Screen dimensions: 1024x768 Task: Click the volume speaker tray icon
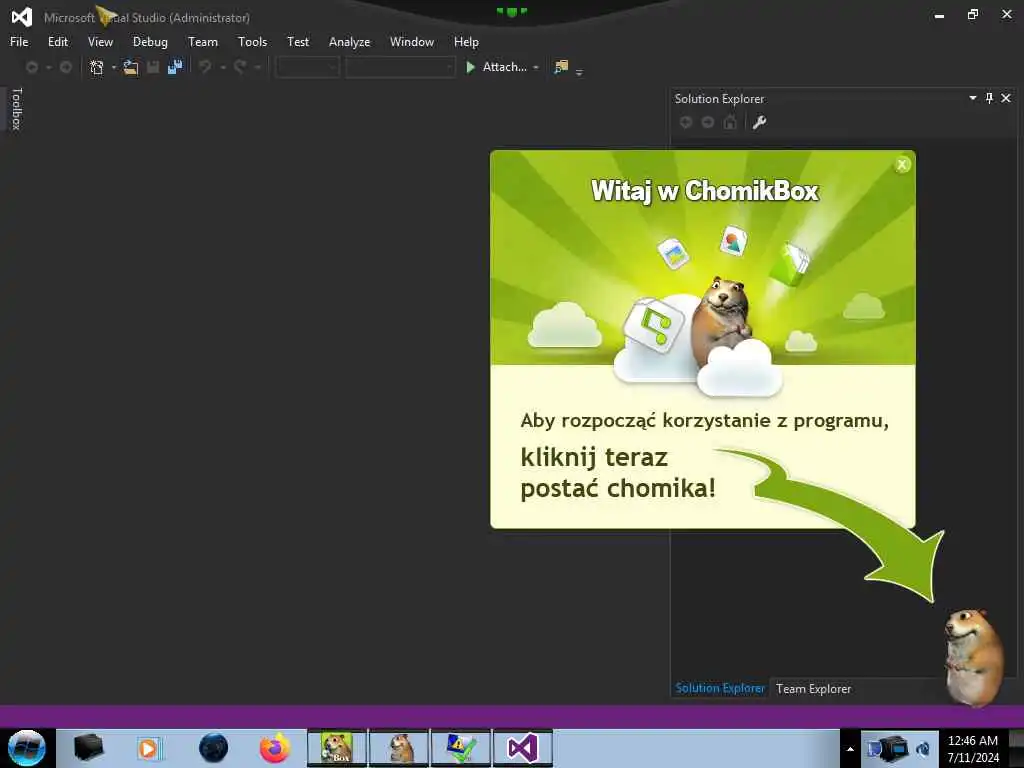(923, 748)
